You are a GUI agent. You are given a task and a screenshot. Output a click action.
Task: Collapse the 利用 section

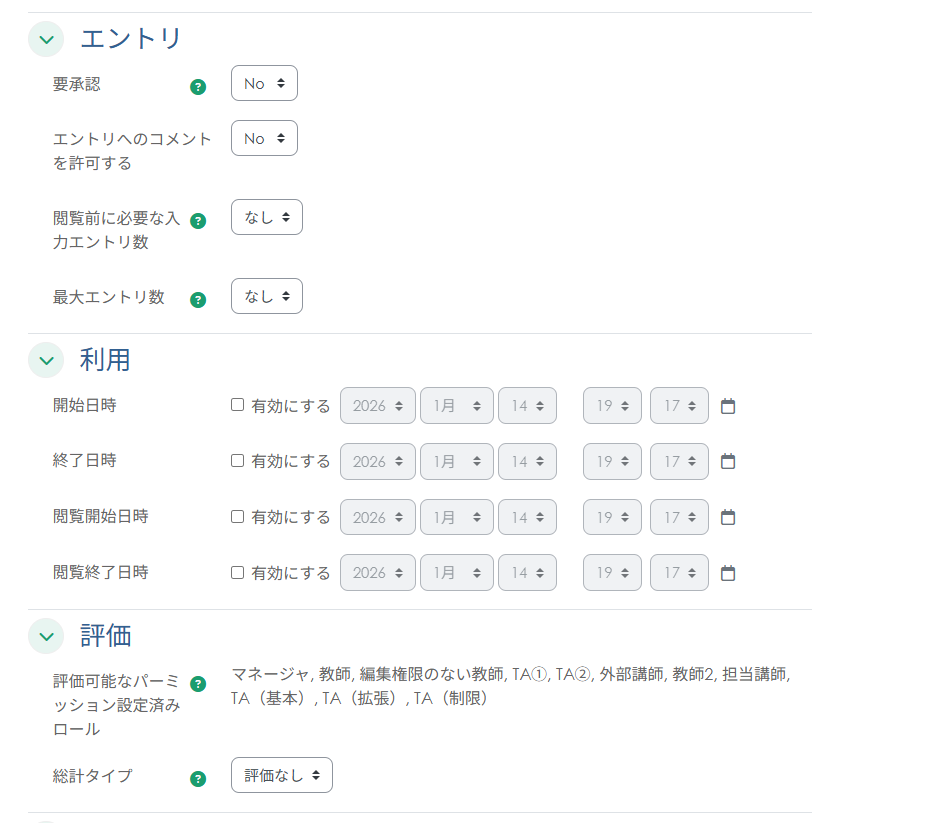click(46, 360)
